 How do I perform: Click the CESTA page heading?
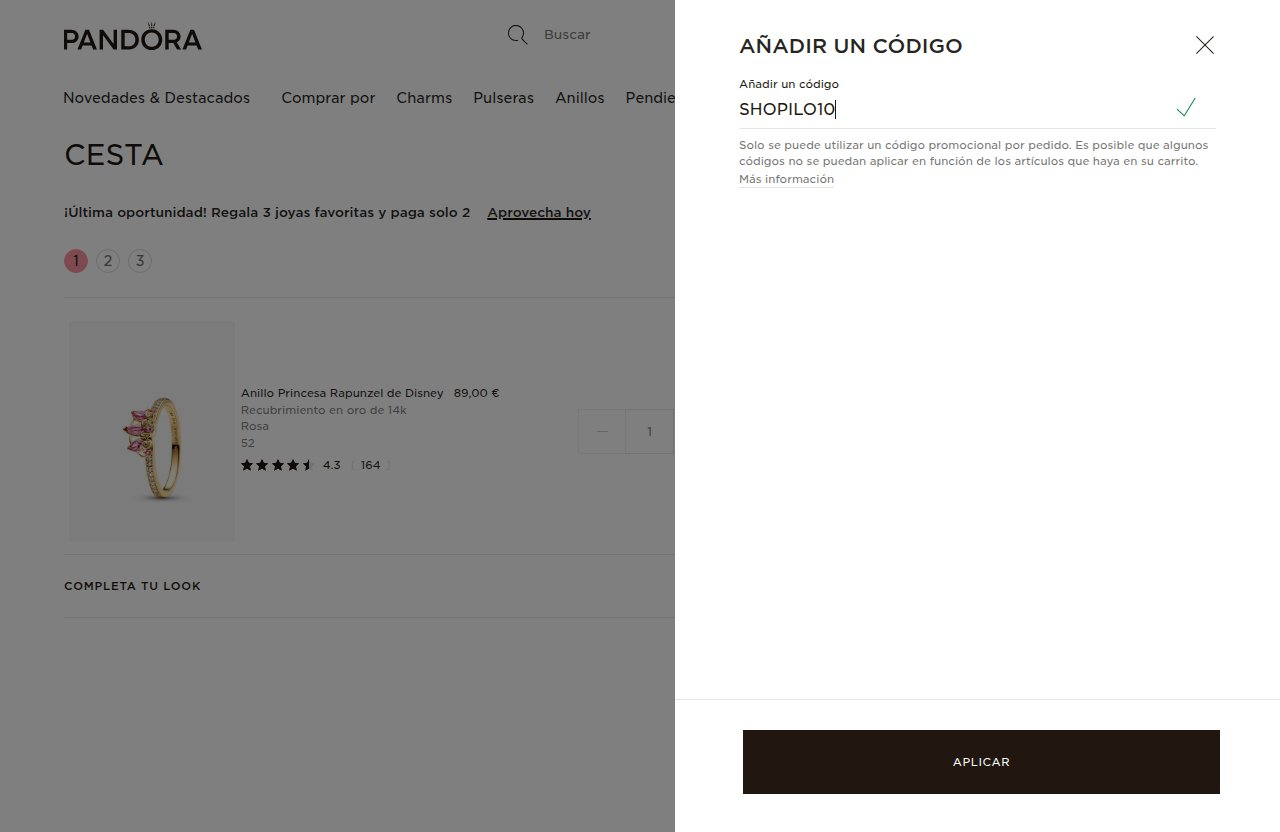(x=113, y=155)
